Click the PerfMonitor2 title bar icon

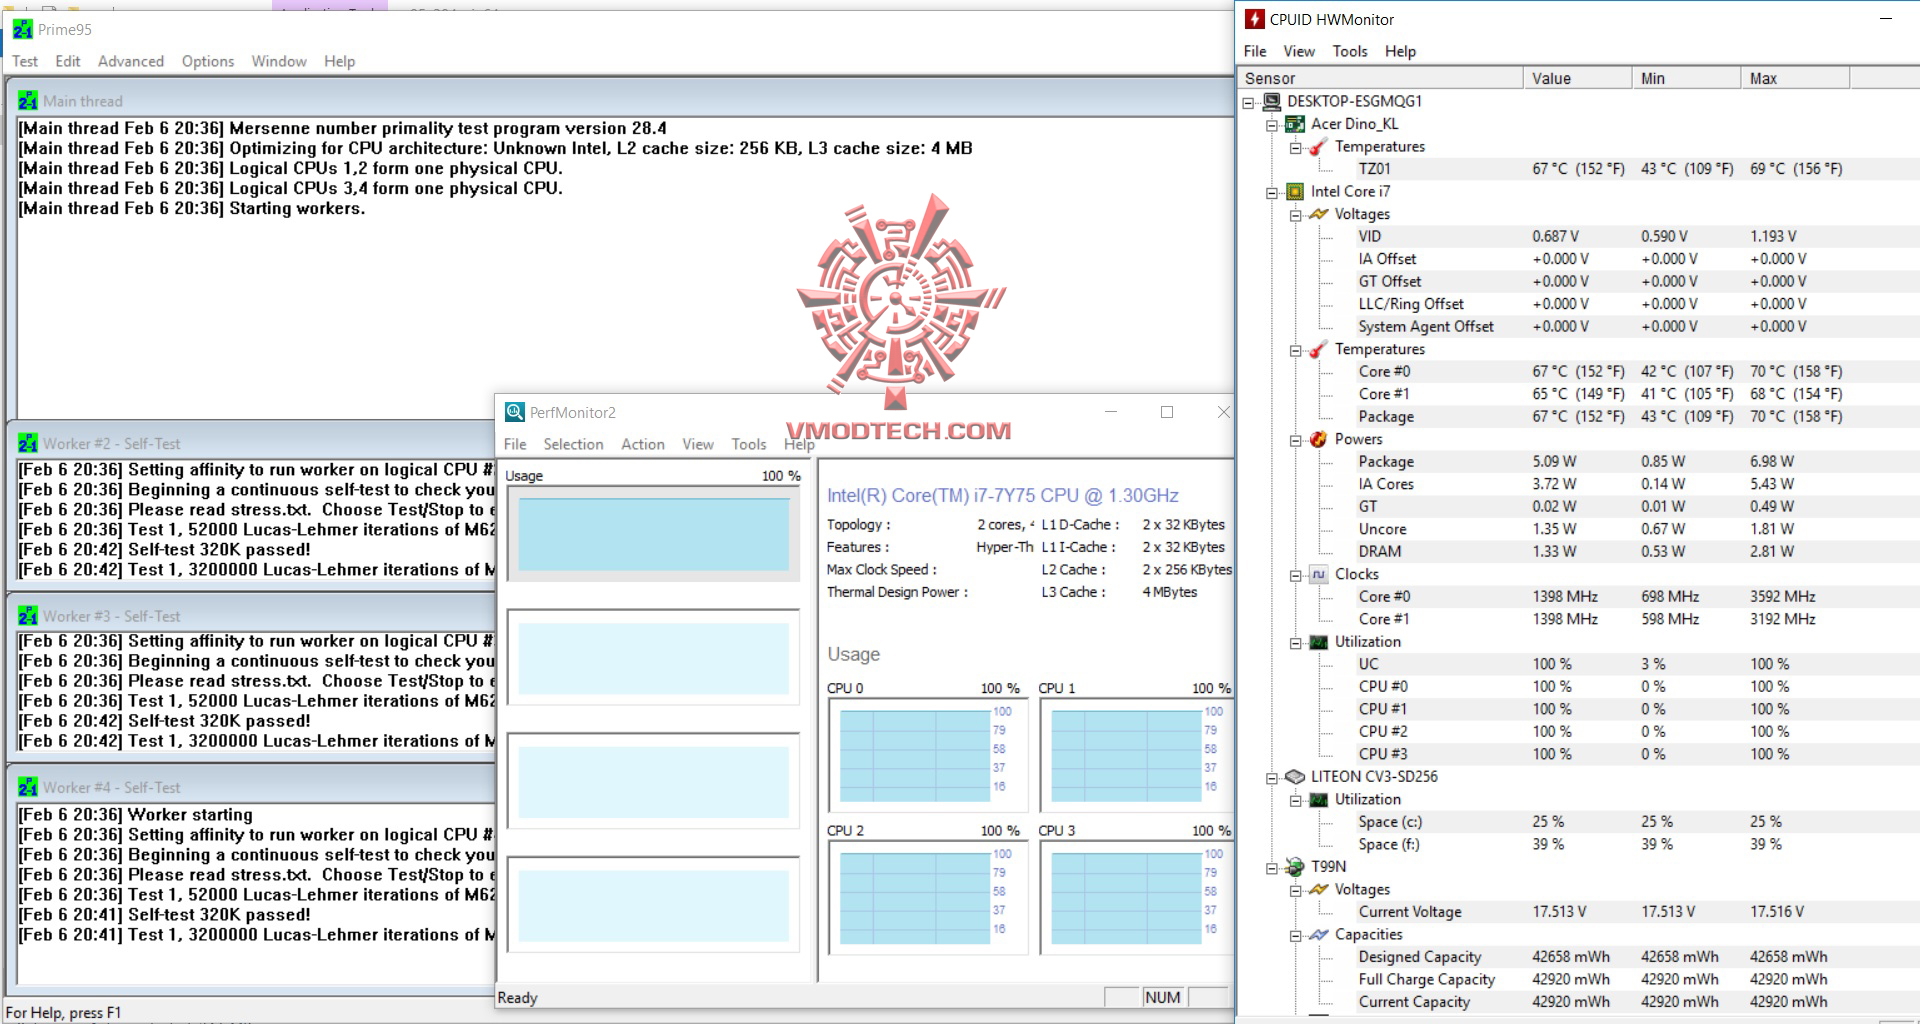pos(515,412)
